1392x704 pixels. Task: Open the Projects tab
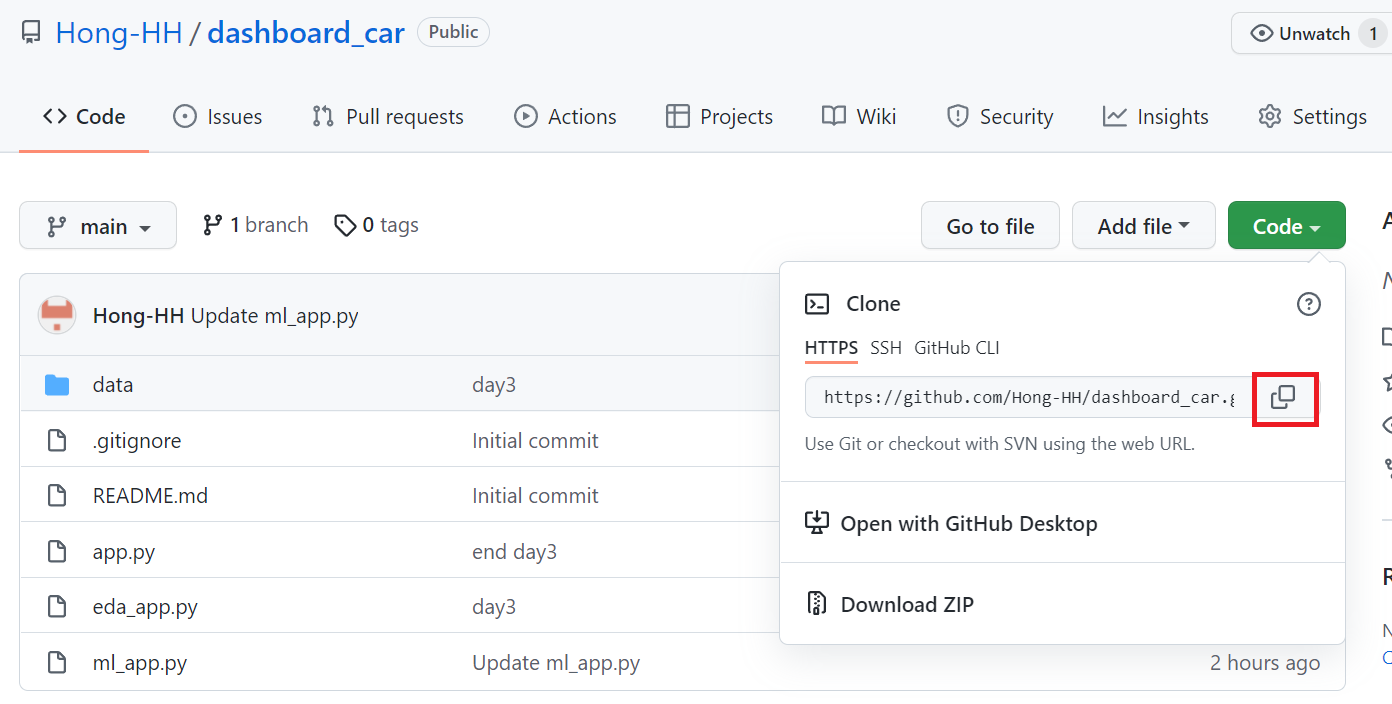(719, 117)
